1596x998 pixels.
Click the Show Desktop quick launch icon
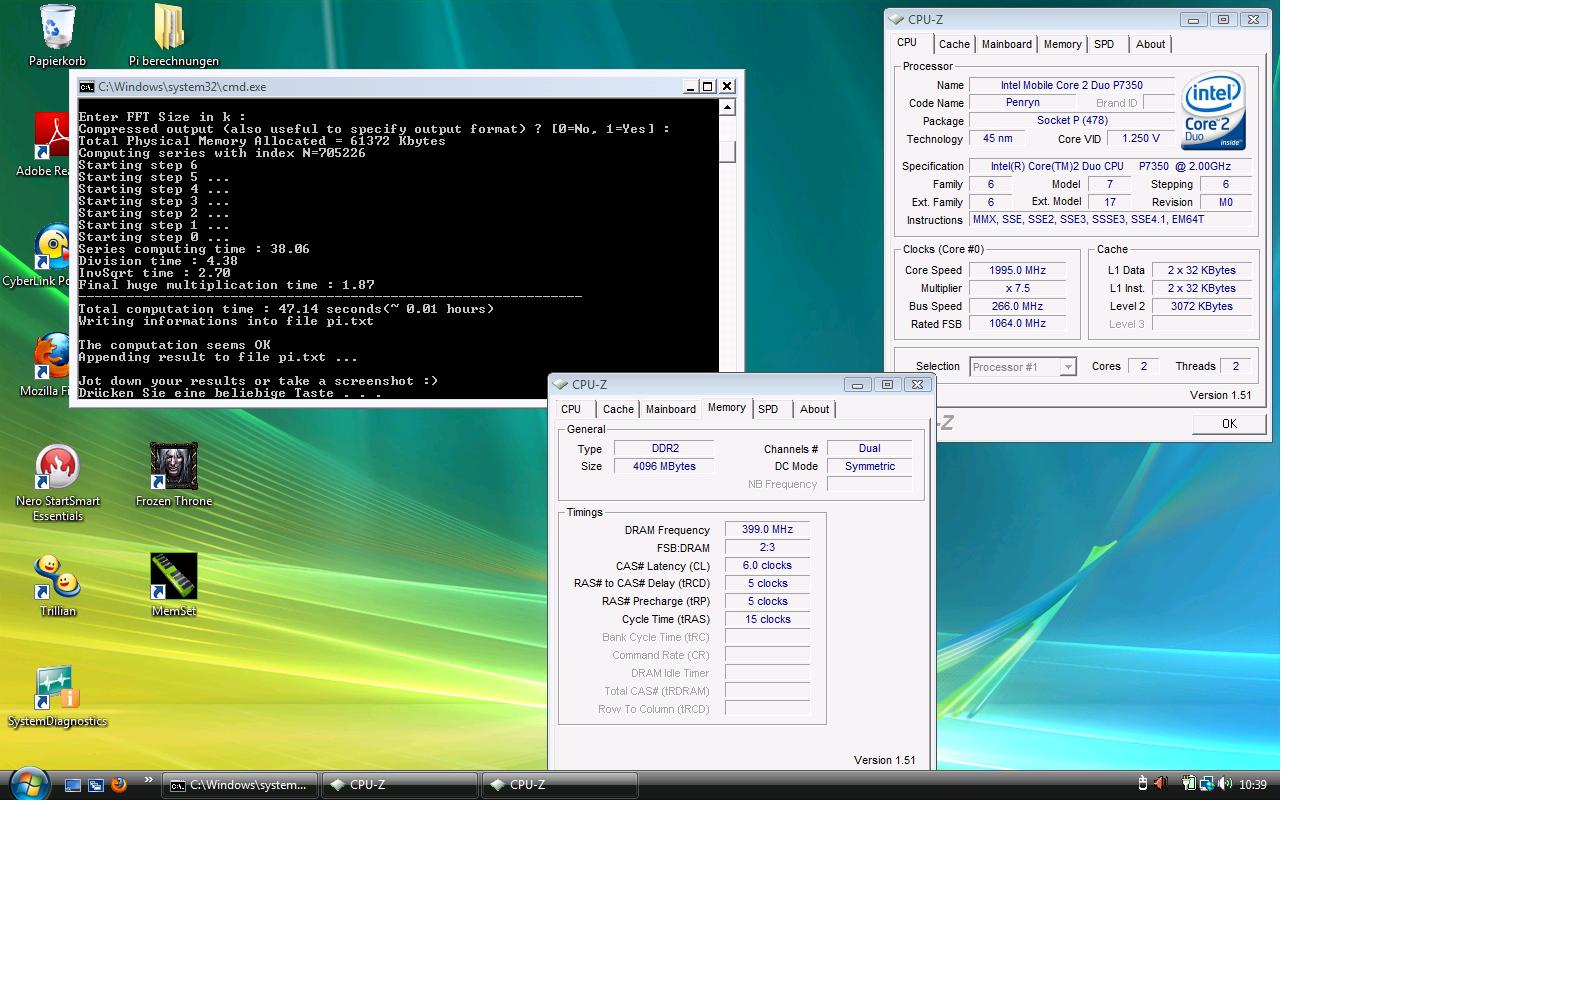pos(73,785)
